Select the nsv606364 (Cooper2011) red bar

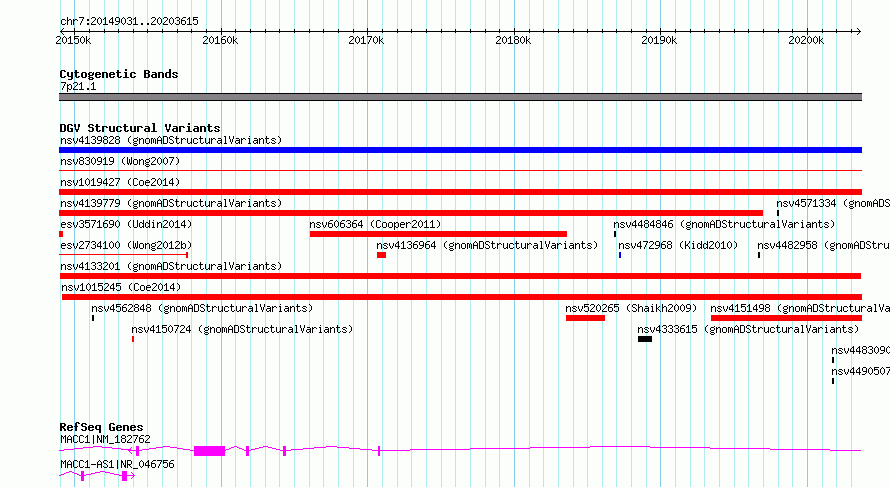point(438,234)
